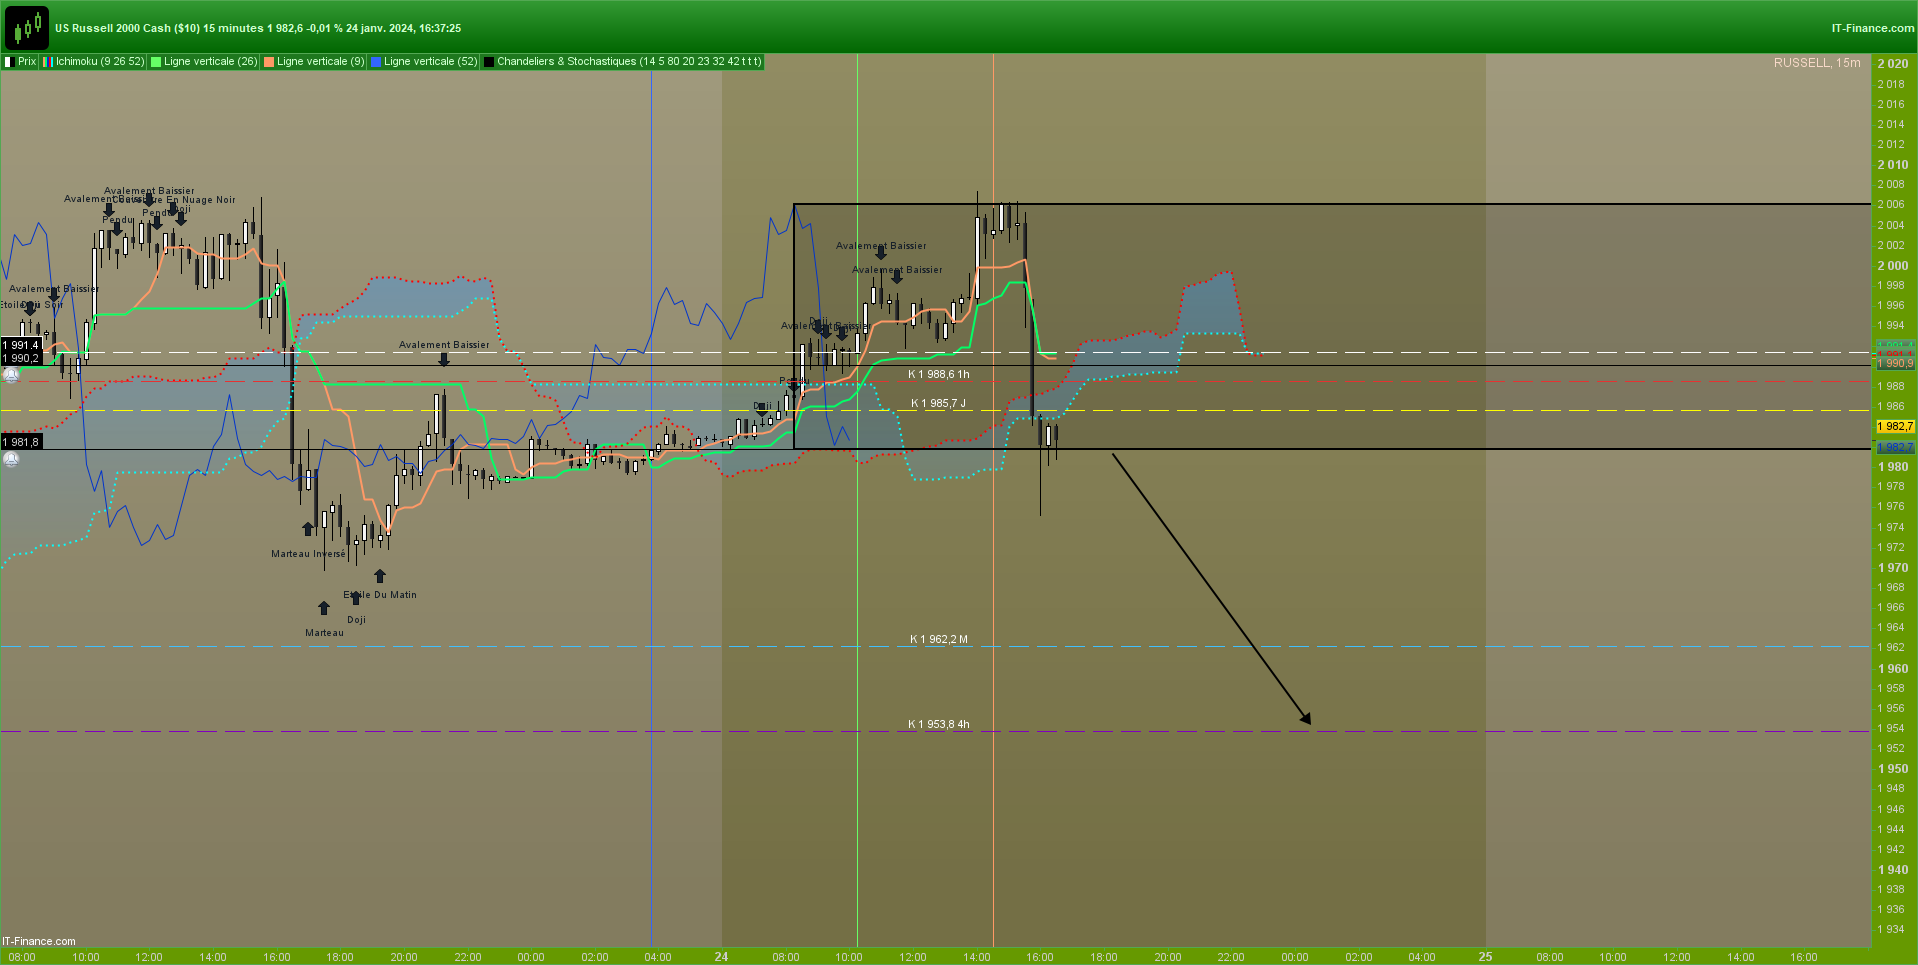Screen dimensions: 1918x965
Task: Click the K 1 953,8 4h level label
Action: coord(938,724)
